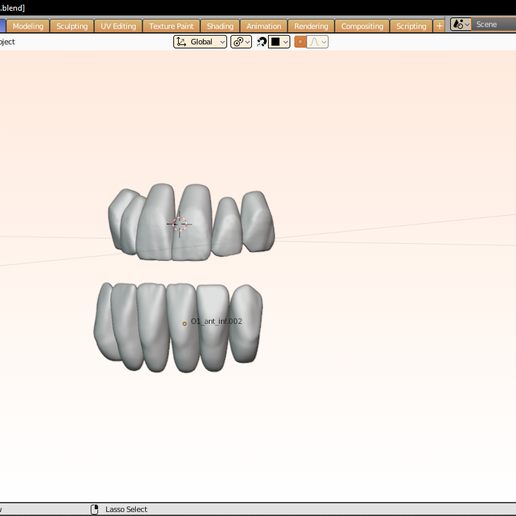Open the proportional editing falloff dropdown

tap(318, 42)
